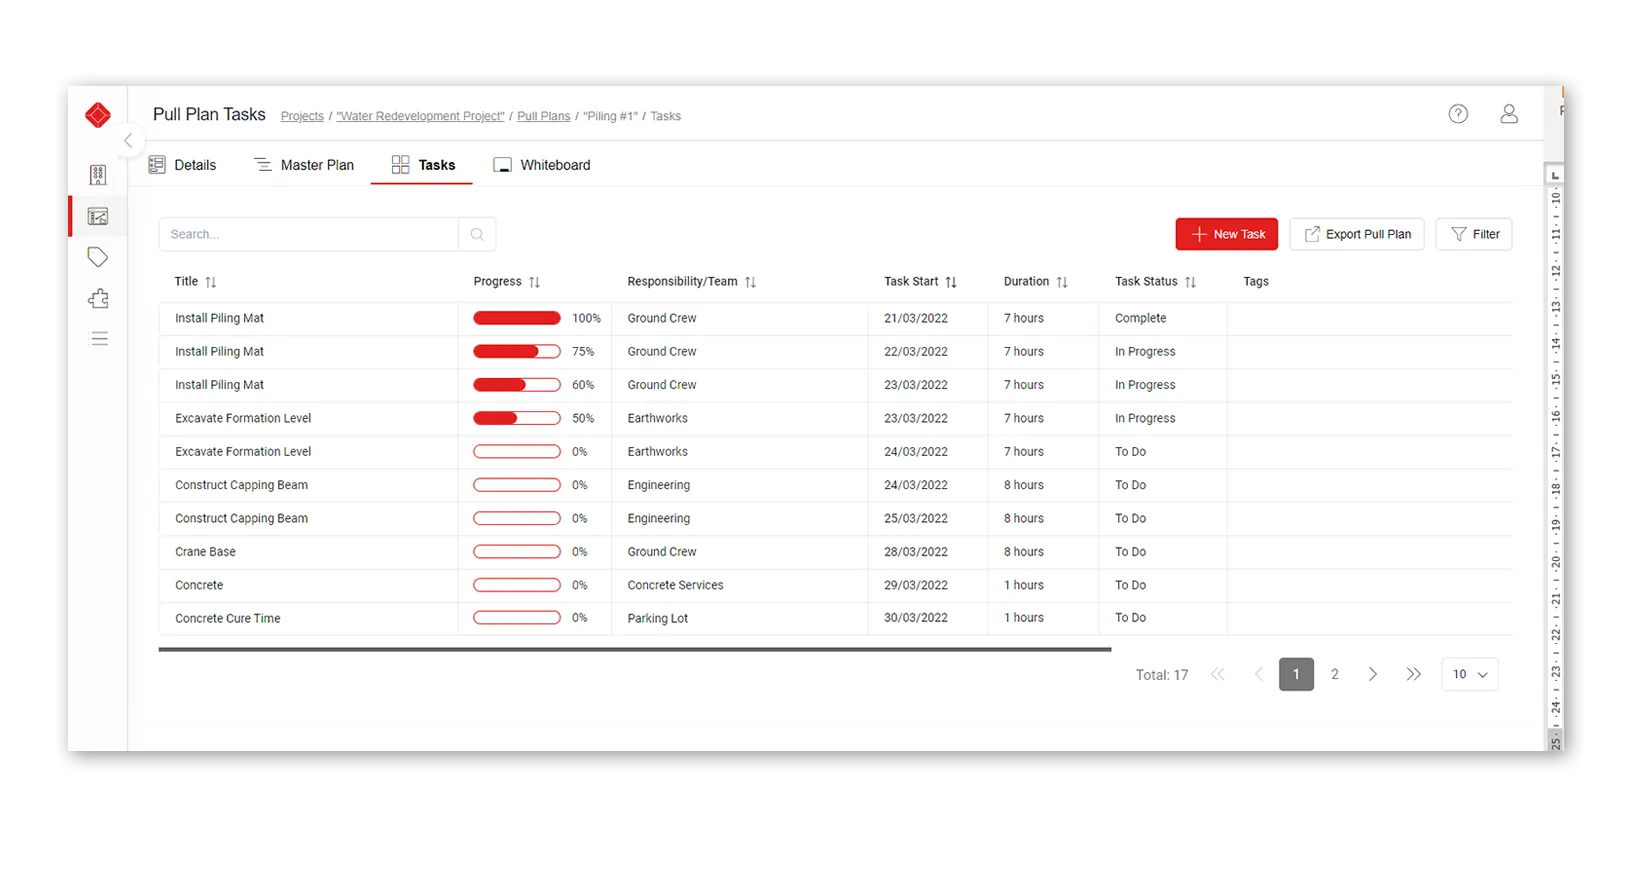The height and width of the screenshot is (870, 1636).
Task: Select the Tasks tab
Action: click(x=423, y=165)
